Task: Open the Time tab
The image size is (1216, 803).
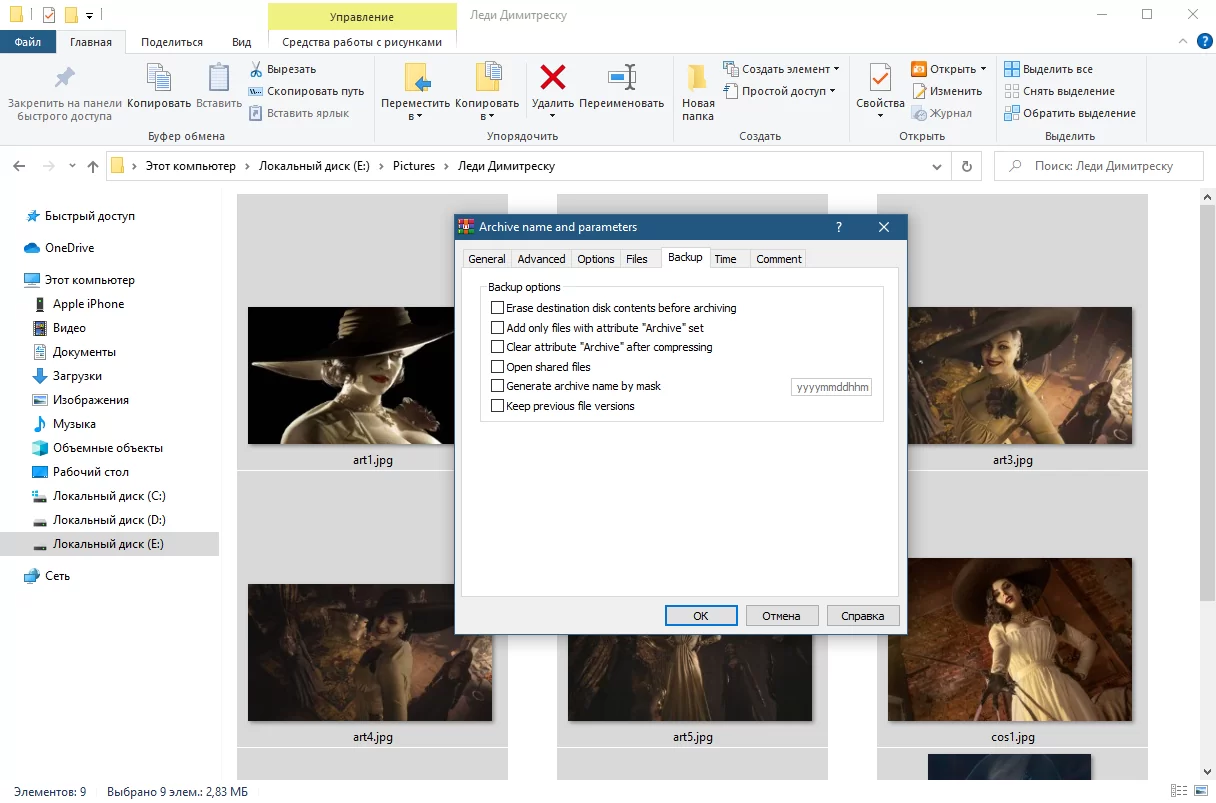Action: click(726, 259)
